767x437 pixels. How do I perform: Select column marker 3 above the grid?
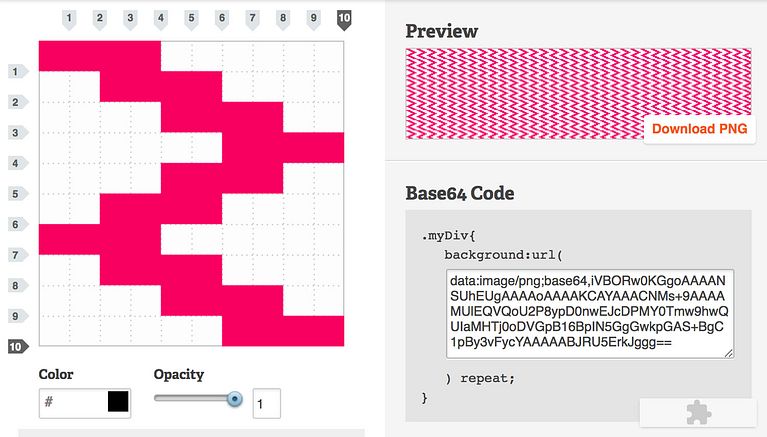click(x=130, y=18)
